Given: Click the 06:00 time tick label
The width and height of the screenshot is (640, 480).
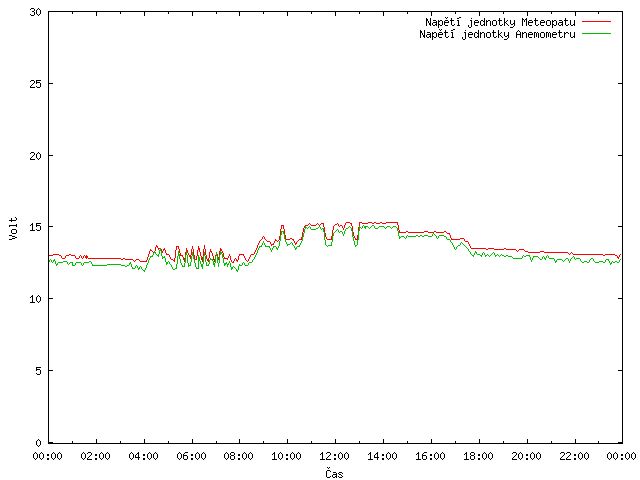Looking at the screenshot, I should pos(191,456).
